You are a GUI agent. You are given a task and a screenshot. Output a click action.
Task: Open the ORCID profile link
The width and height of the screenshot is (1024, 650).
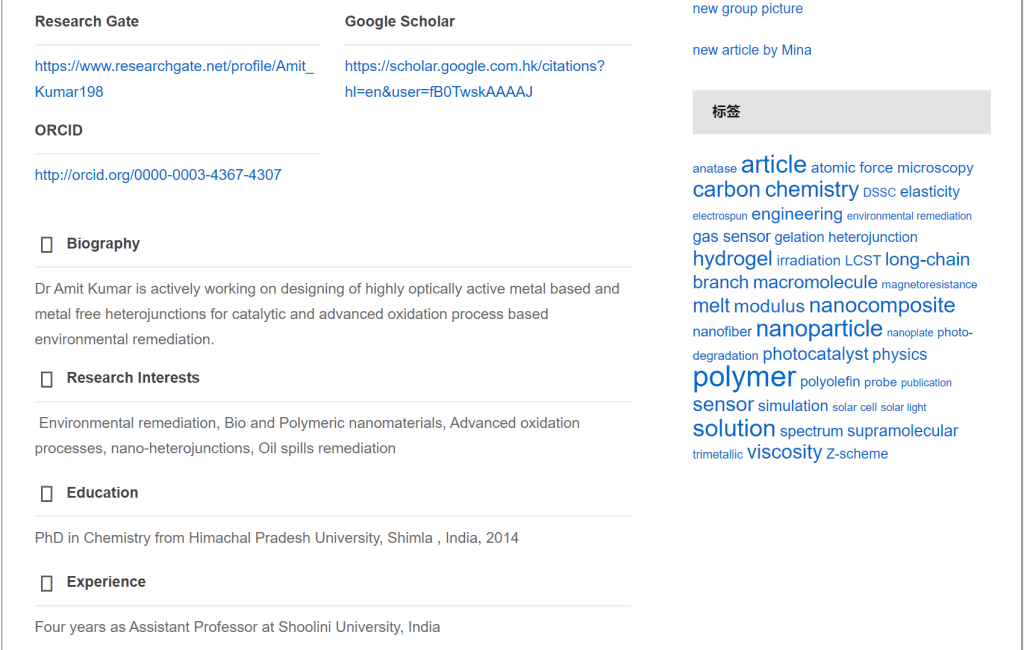pos(158,175)
